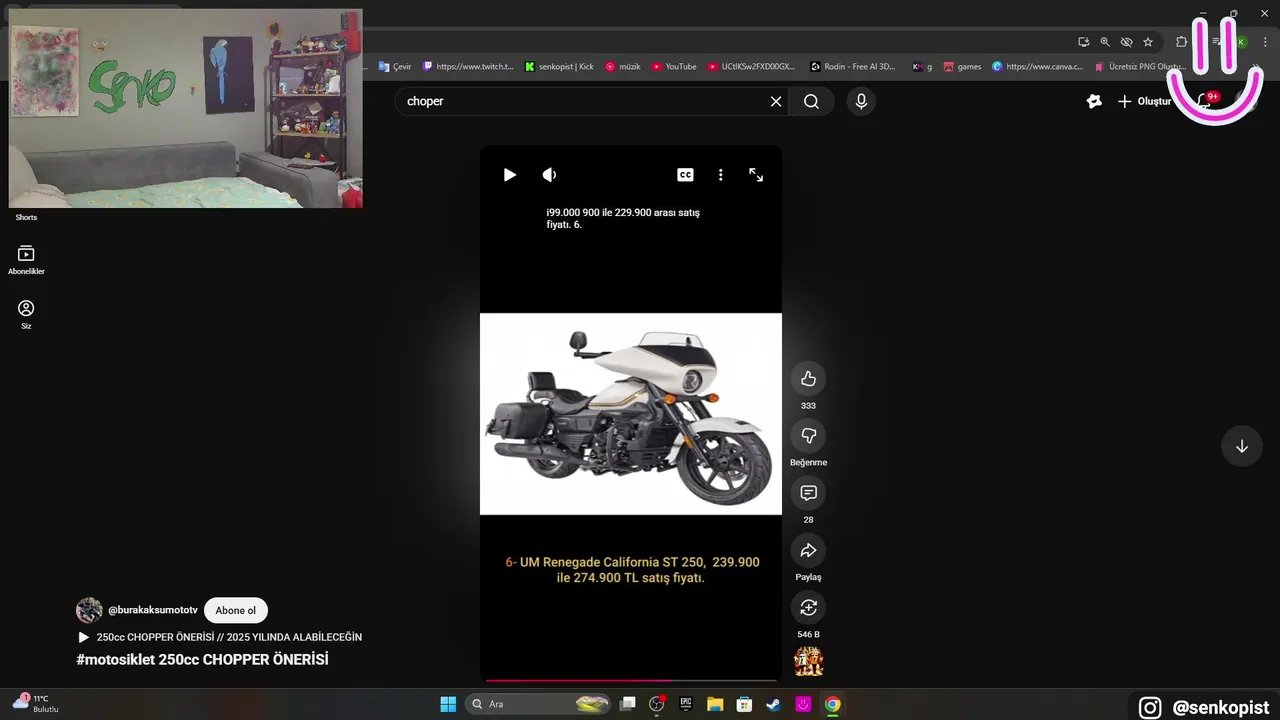1280x720 pixels.
Task: Open the Oluştur create menu
Action: click(x=1145, y=101)
